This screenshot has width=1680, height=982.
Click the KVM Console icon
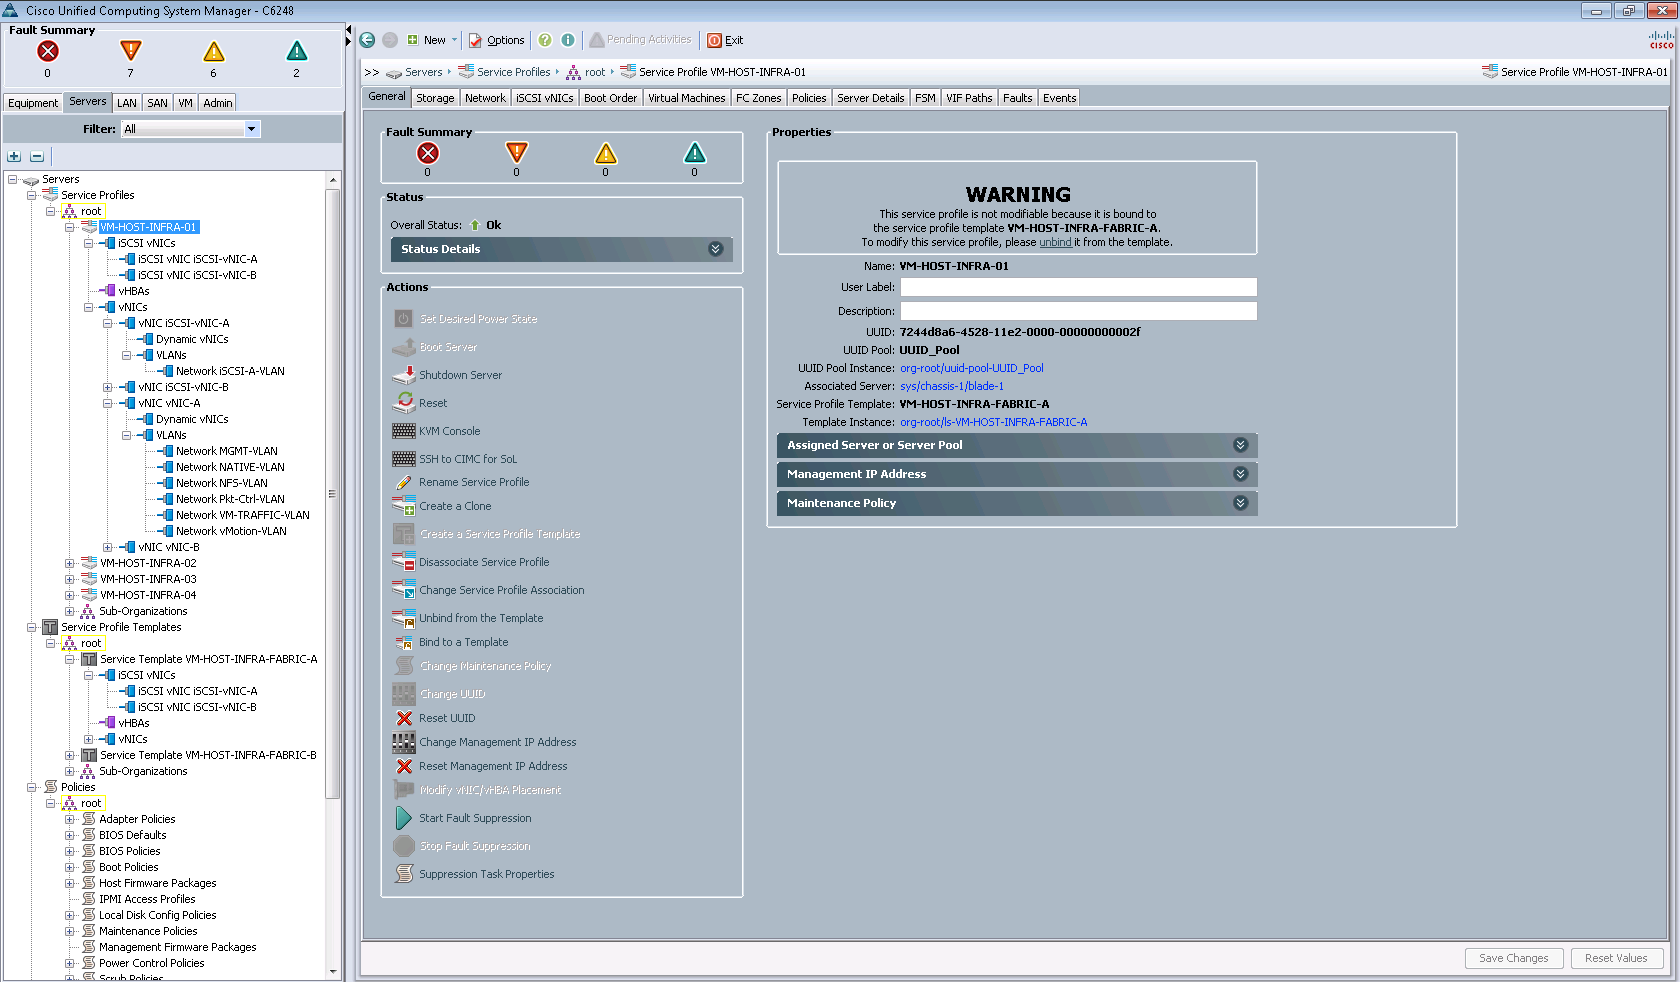point(404,431)
